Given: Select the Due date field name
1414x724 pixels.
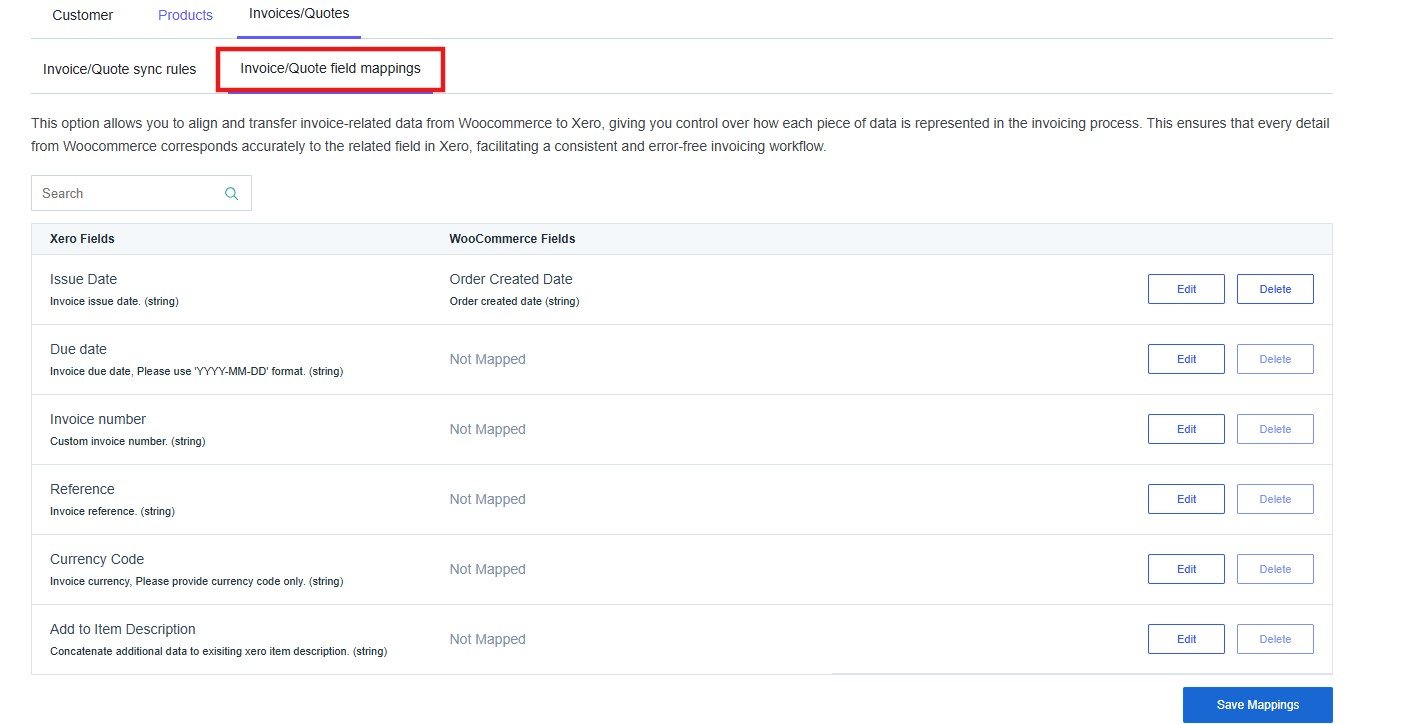Looking at the screenshot, I should pyautogui.click(x=78, y=349).
